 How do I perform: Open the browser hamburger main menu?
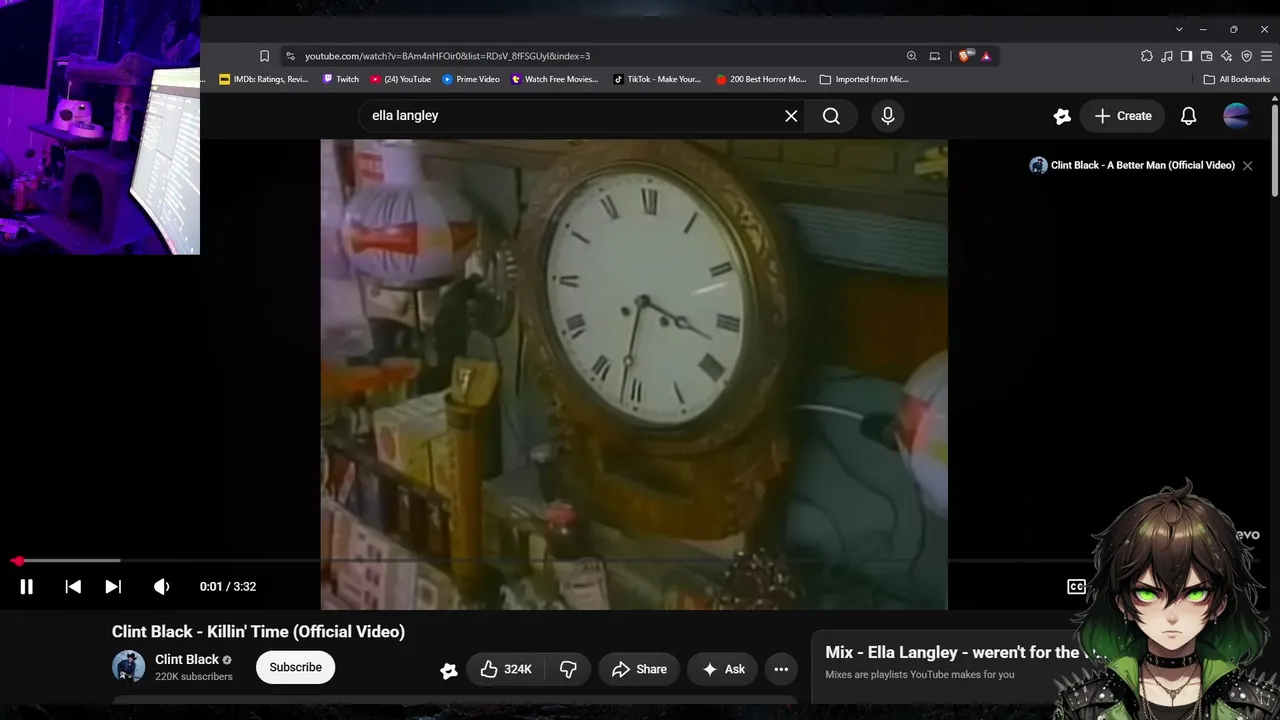click(1266, 56)
